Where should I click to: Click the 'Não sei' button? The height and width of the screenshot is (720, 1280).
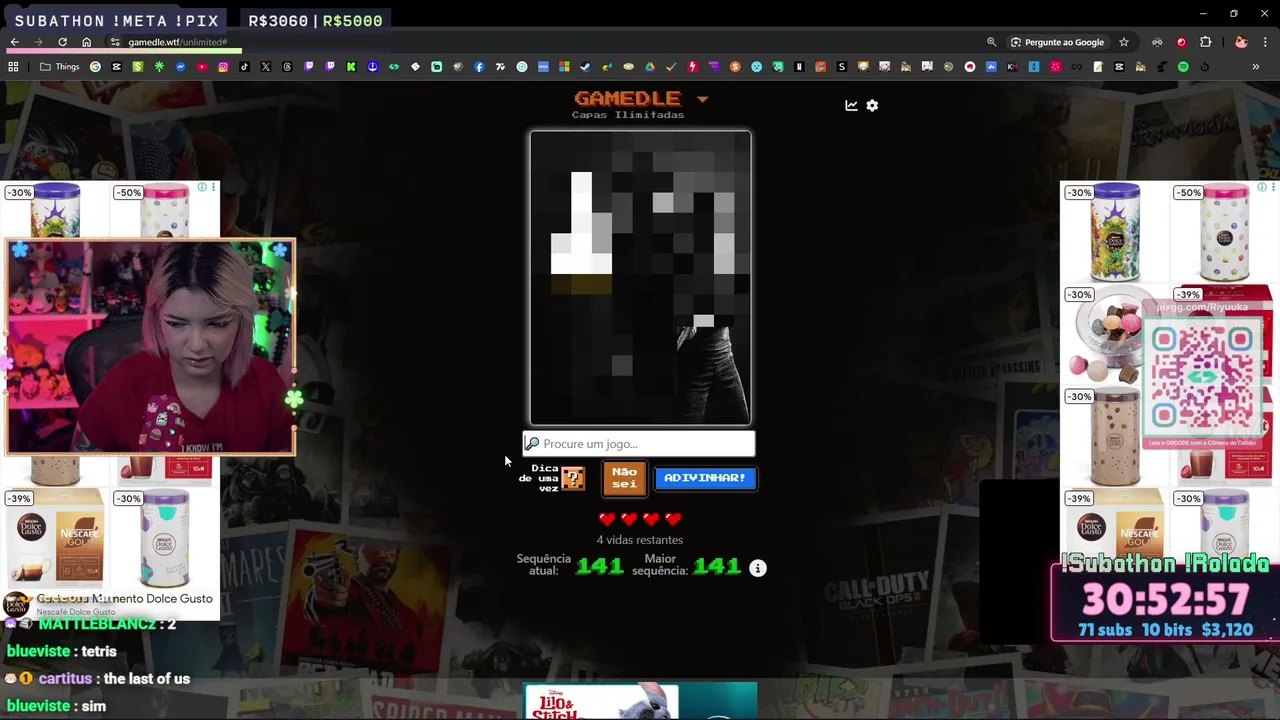coord(624,478)
